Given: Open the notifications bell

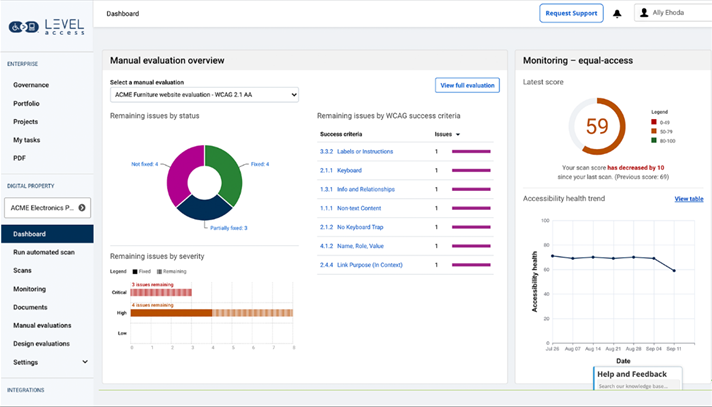Looking at the screenshot, I should click(617, 14).
